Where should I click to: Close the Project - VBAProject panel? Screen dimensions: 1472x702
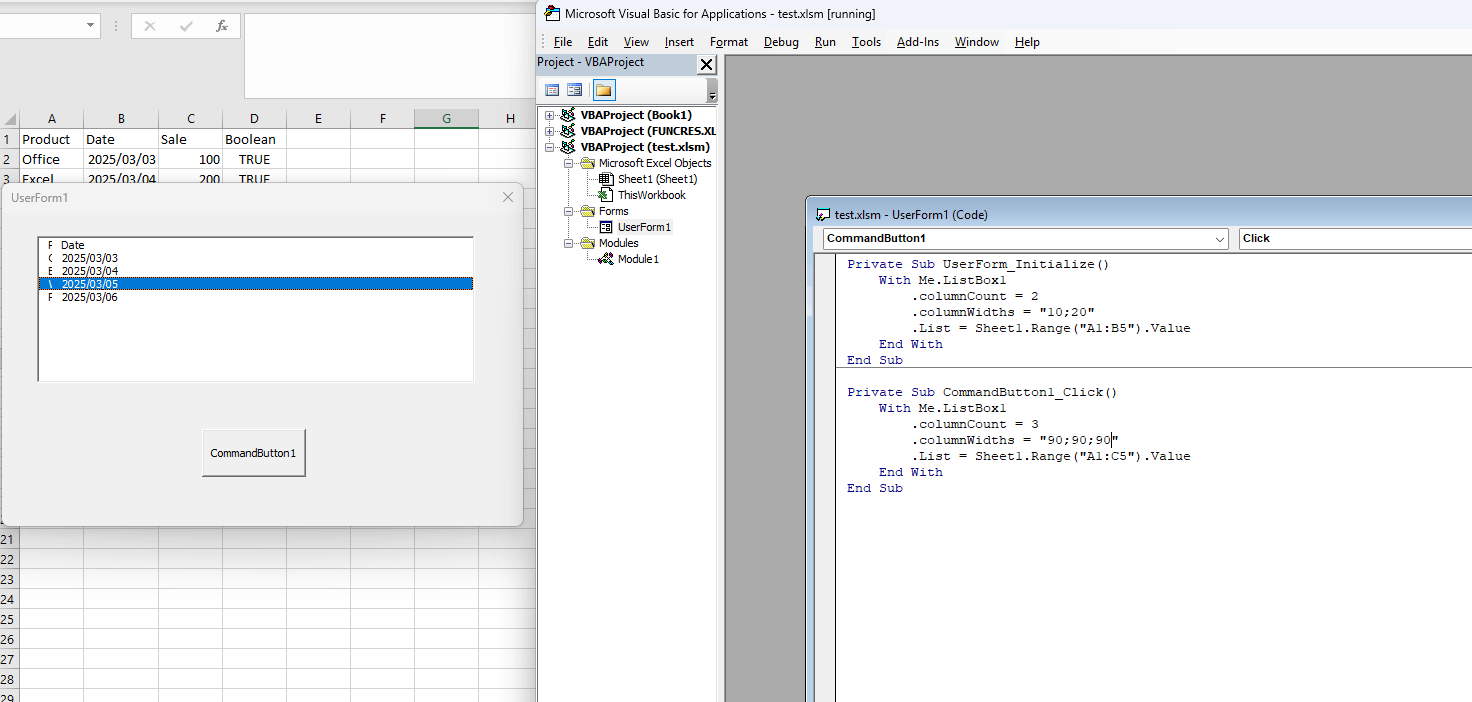click(706, 65)
